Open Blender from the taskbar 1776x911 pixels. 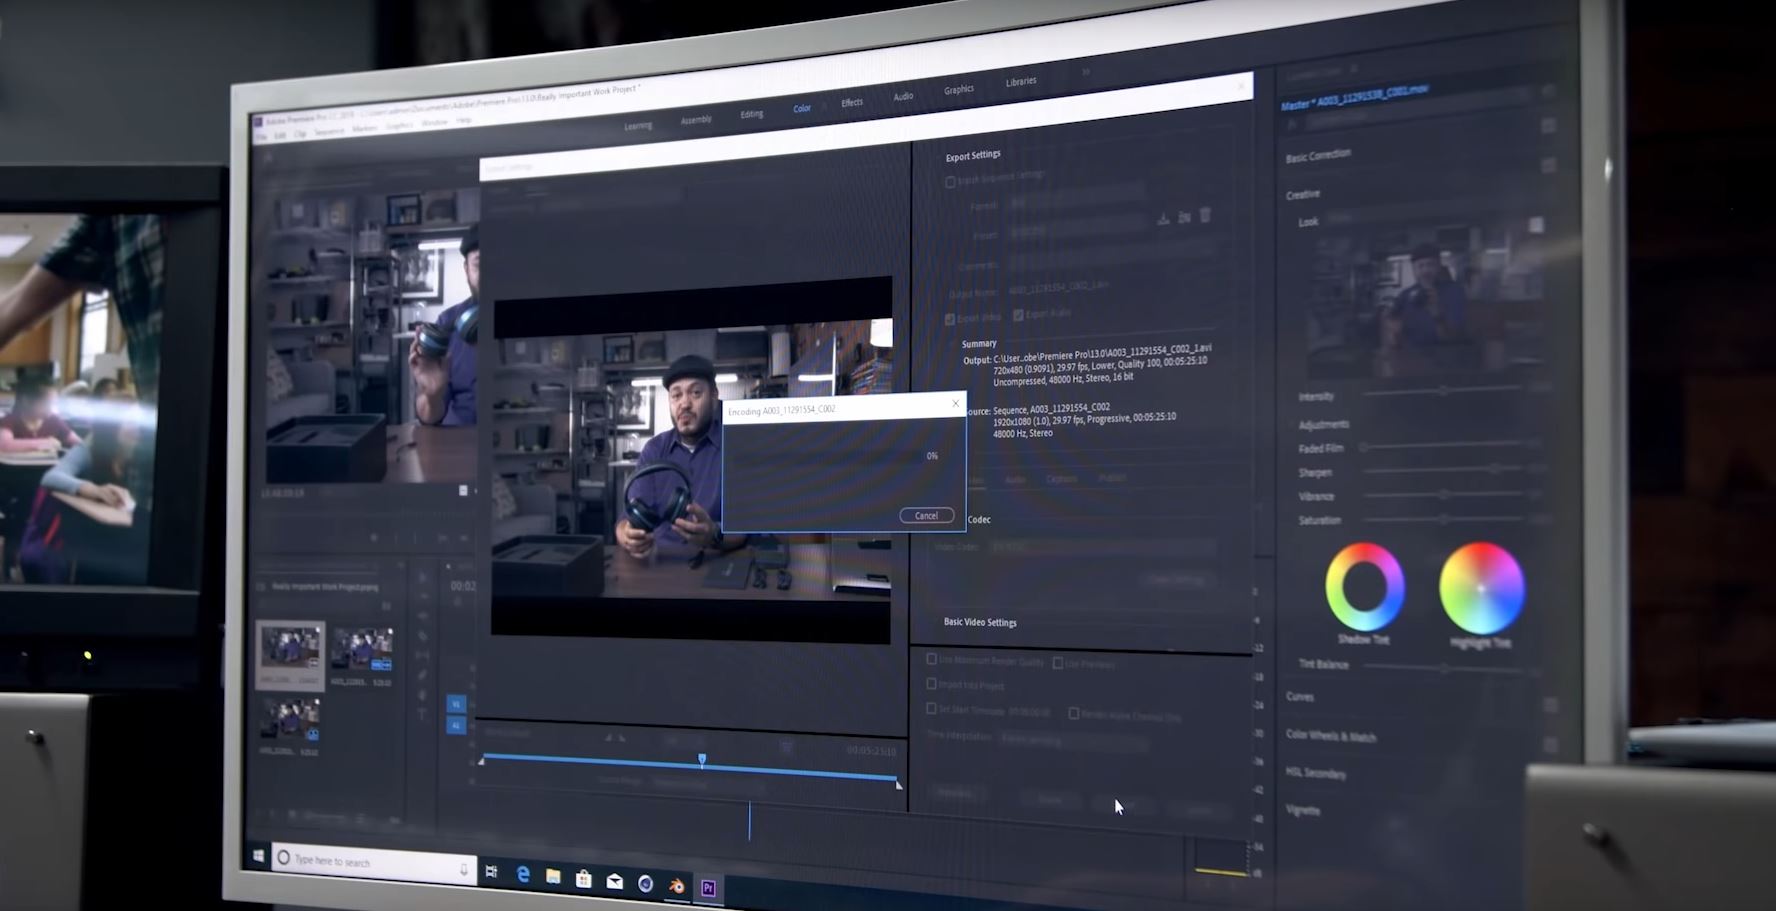(x=677, y=886)
